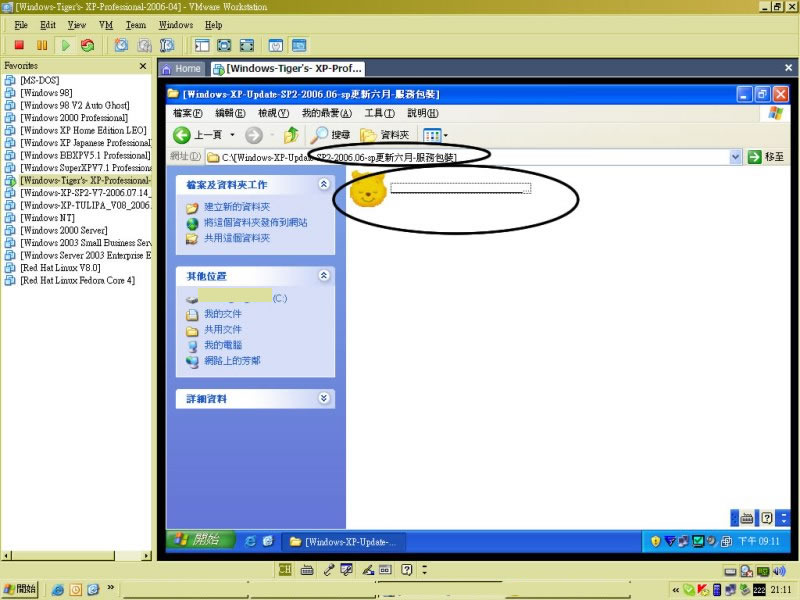Click the host Internet Explorer quick launch icon

tap(58, 590)
